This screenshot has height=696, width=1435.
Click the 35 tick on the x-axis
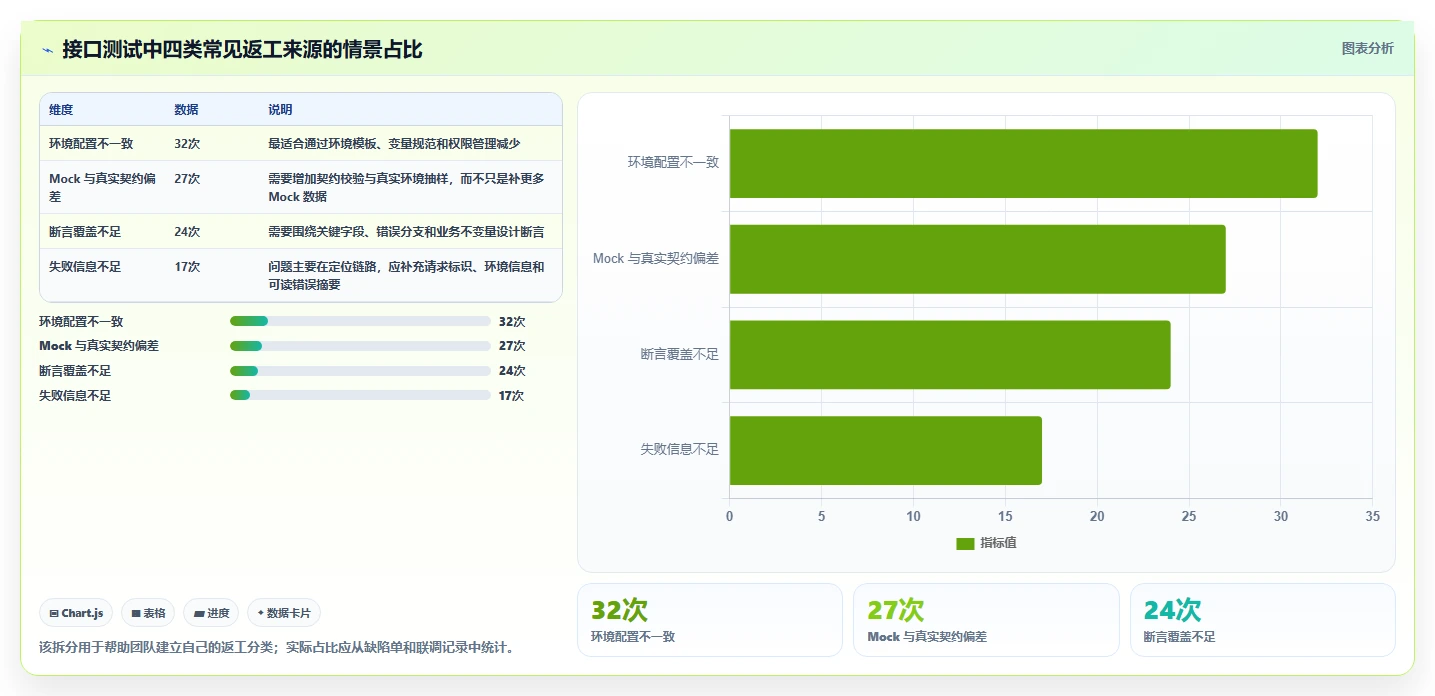click(1372, 517)
